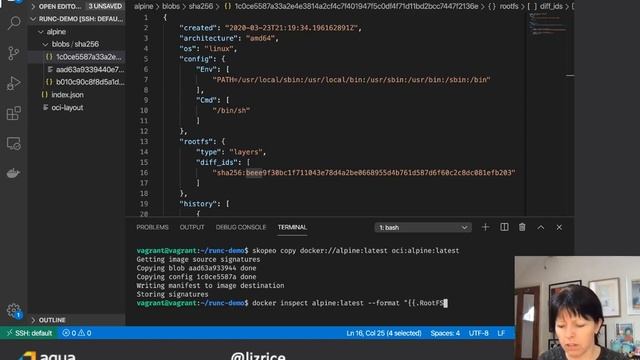Open the Search view in activity bar
This screenshot has width=640, height=360.
pyautogui.click(x=14, y=23)
